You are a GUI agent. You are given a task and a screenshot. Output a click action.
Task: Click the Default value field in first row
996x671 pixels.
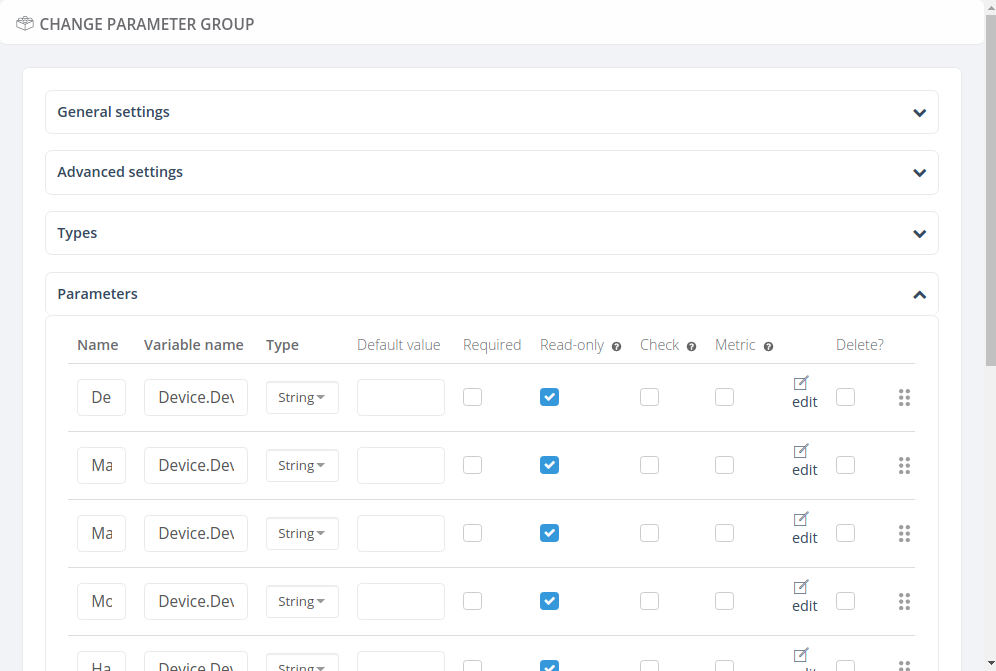[x=400, y=398]
